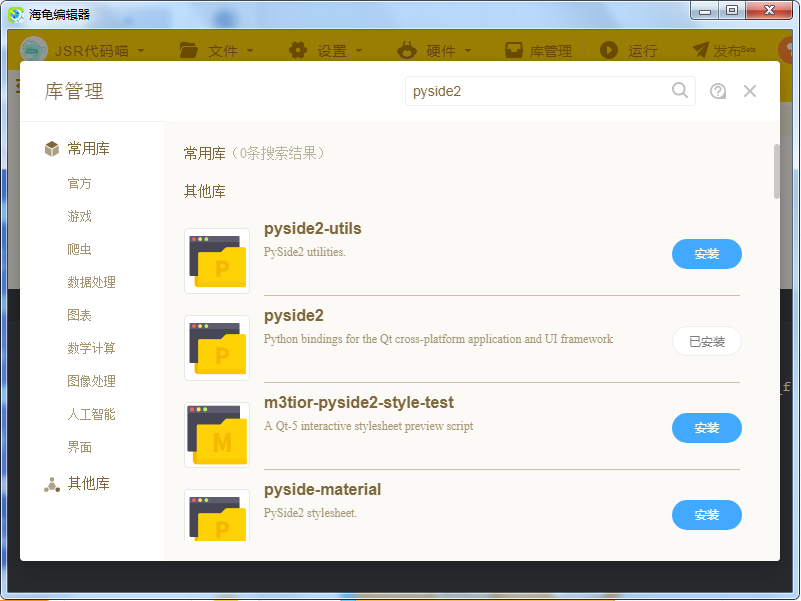Maximize the 海龟编辑器 window
Viewport: 801px width, 601px height.
coord(732,11)
